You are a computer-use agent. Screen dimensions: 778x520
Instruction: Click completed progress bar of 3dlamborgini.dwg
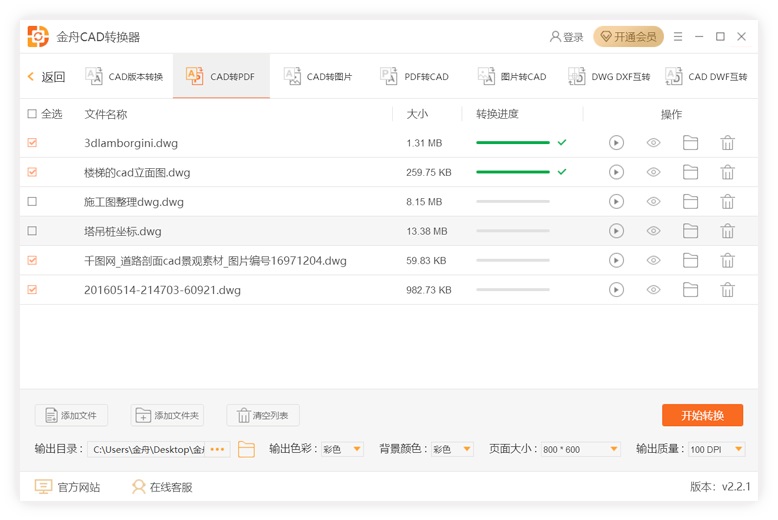click(x=513, y=143)
